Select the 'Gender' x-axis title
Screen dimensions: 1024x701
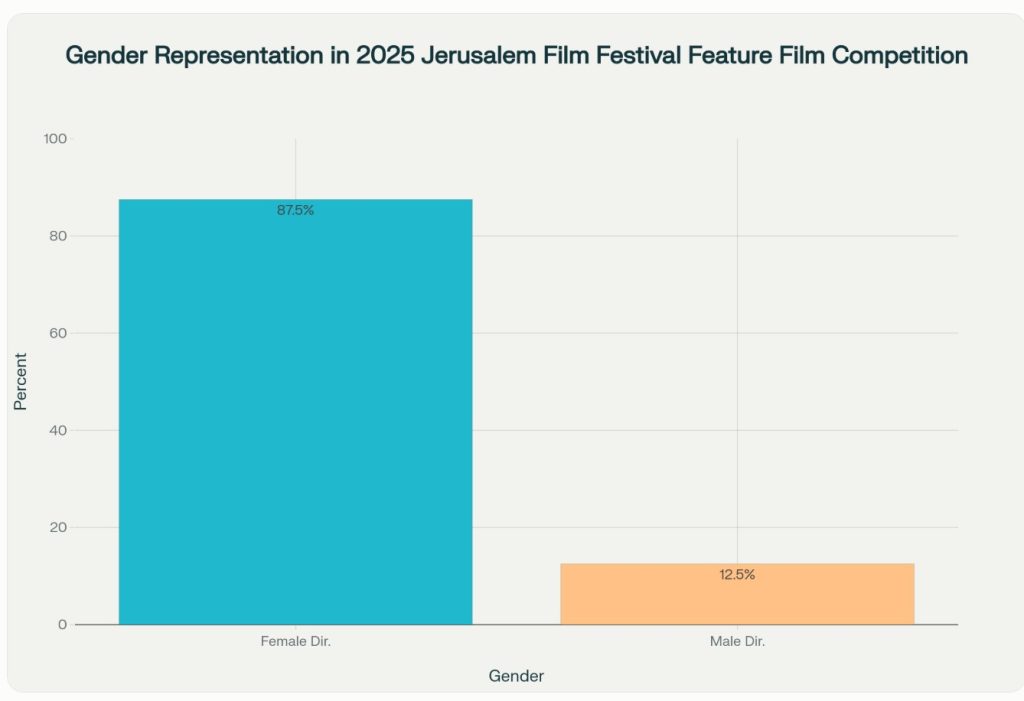516,676
